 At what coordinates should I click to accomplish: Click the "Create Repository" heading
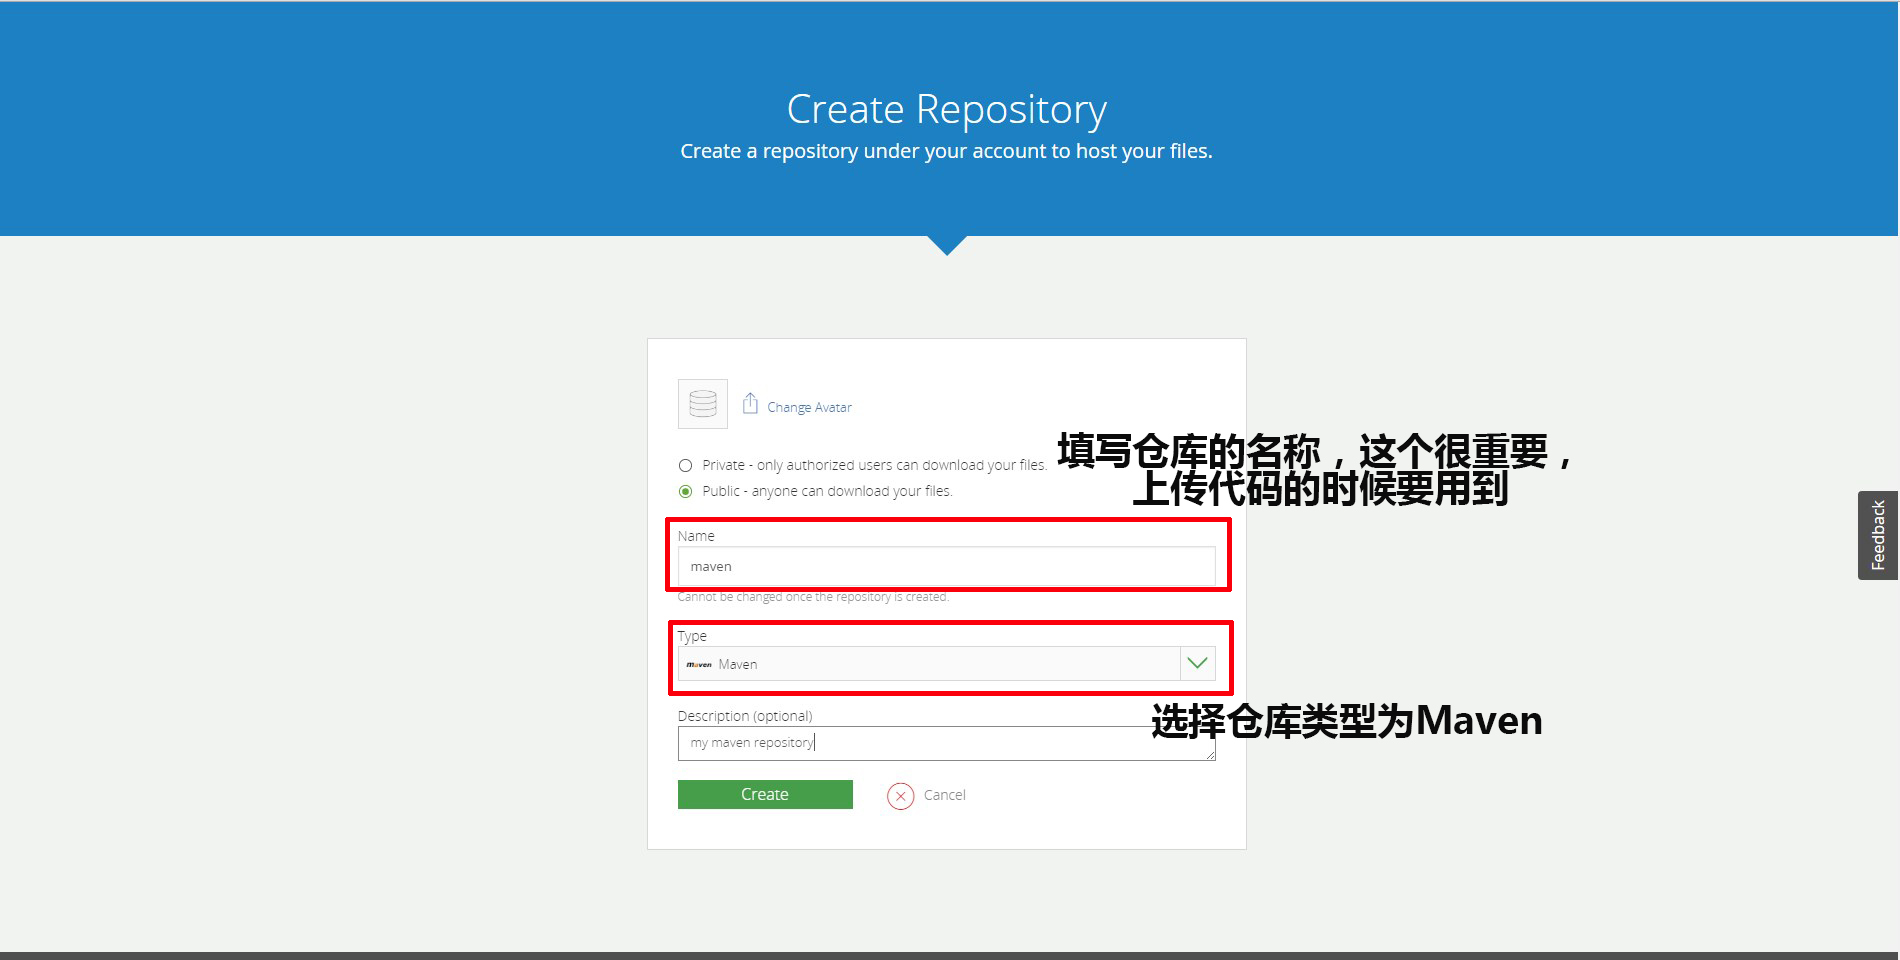point(946,109)
